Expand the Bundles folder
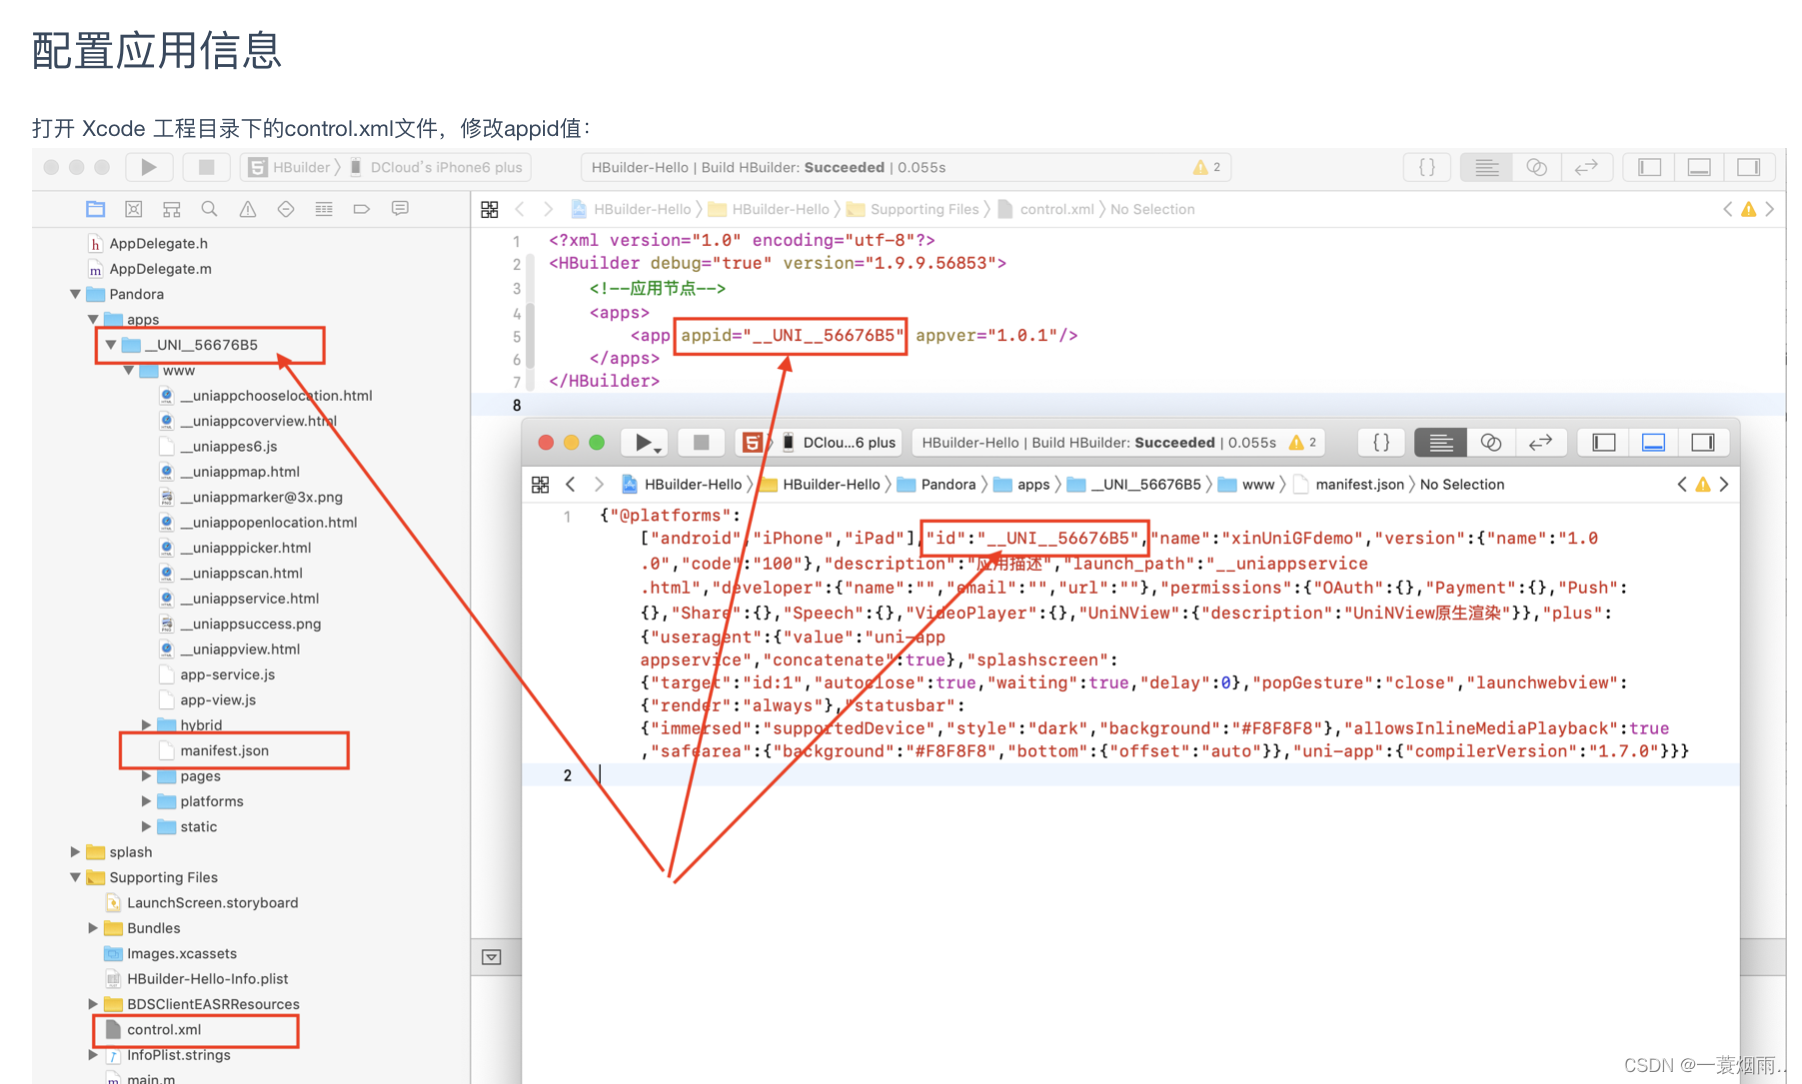Image resolution: width=1802 pixels, height=1084 pixels. pos(93,928)
